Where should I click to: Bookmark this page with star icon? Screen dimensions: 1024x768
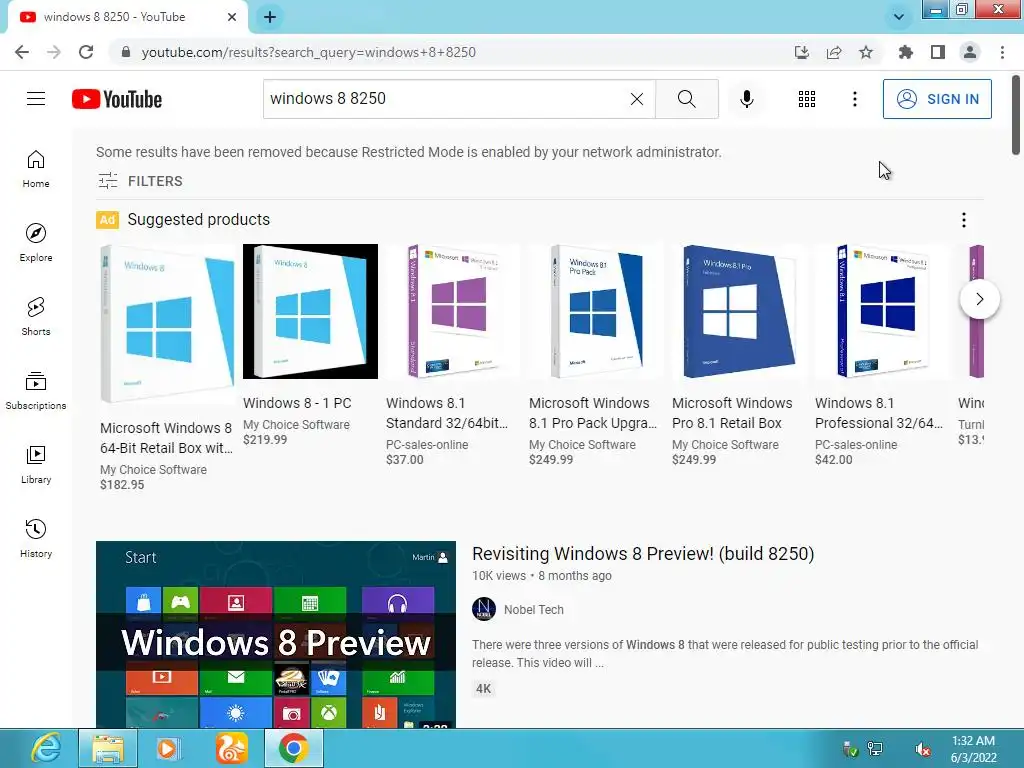[x=866, y=52]
